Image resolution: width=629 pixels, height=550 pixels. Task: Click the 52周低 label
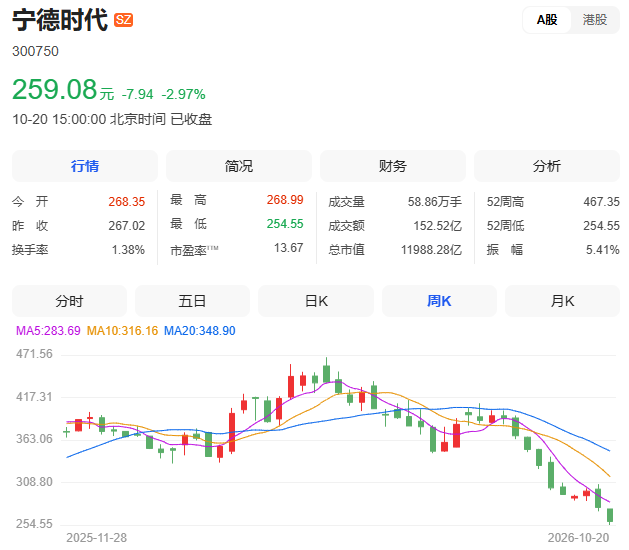[505, 225]
